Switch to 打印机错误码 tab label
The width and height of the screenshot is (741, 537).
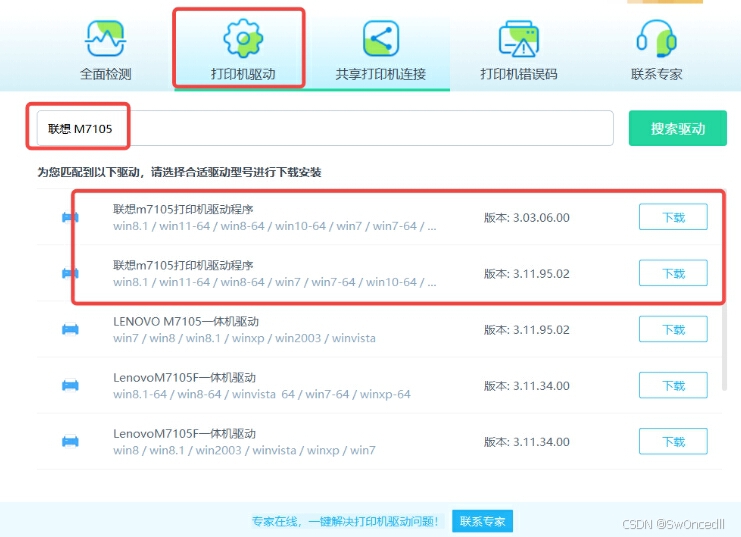coord(519,74)
